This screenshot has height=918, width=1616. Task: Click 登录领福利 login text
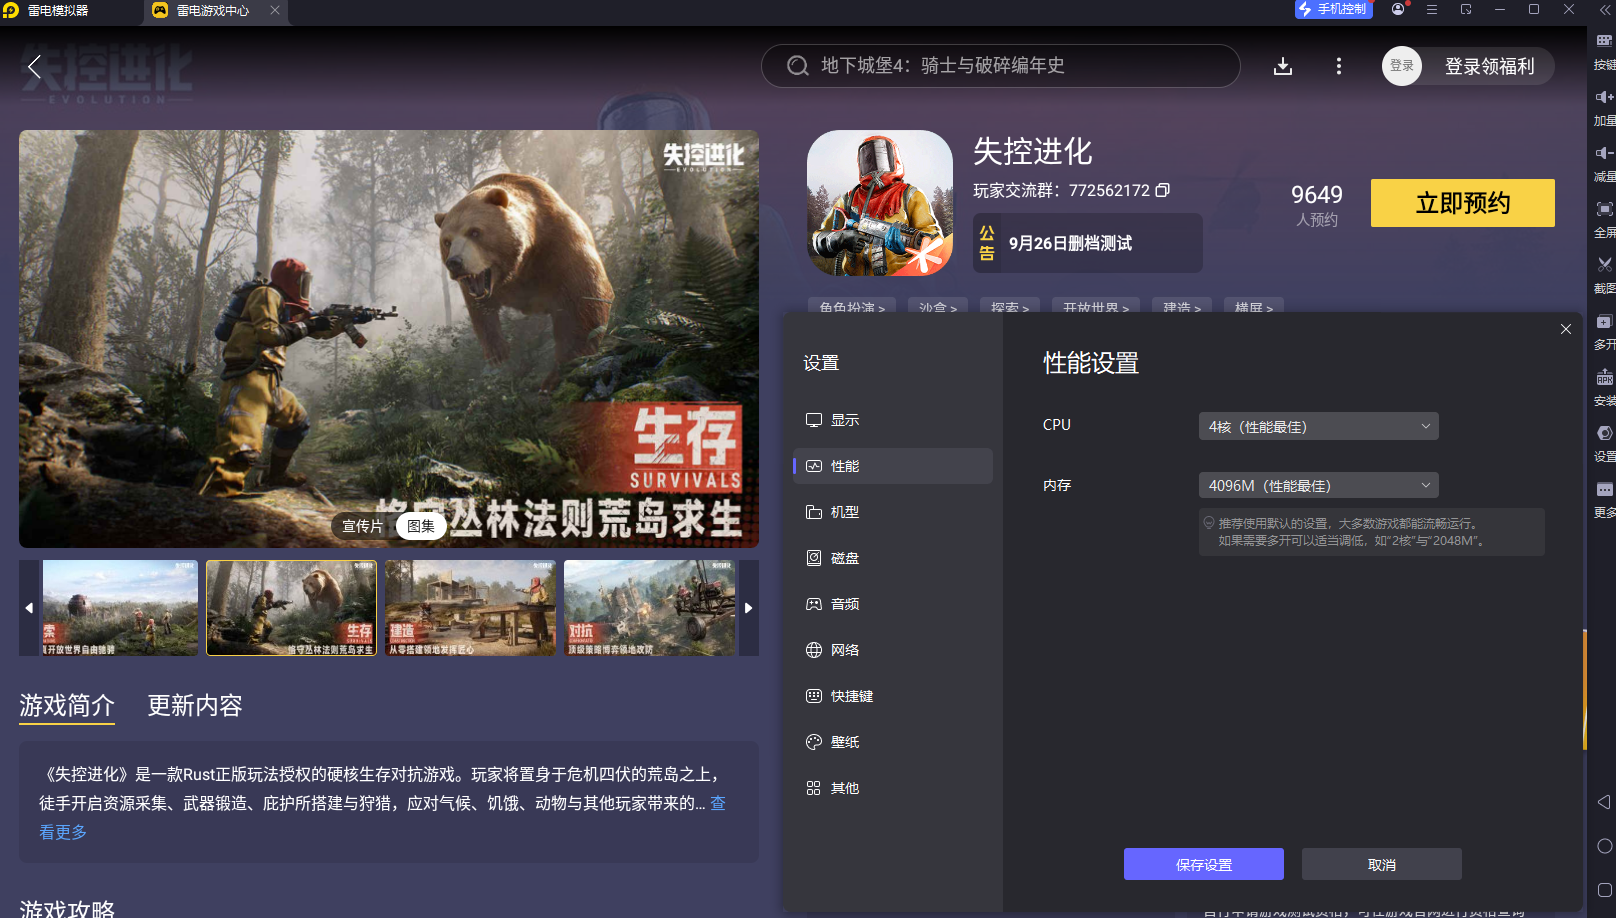pos(1490,66)
